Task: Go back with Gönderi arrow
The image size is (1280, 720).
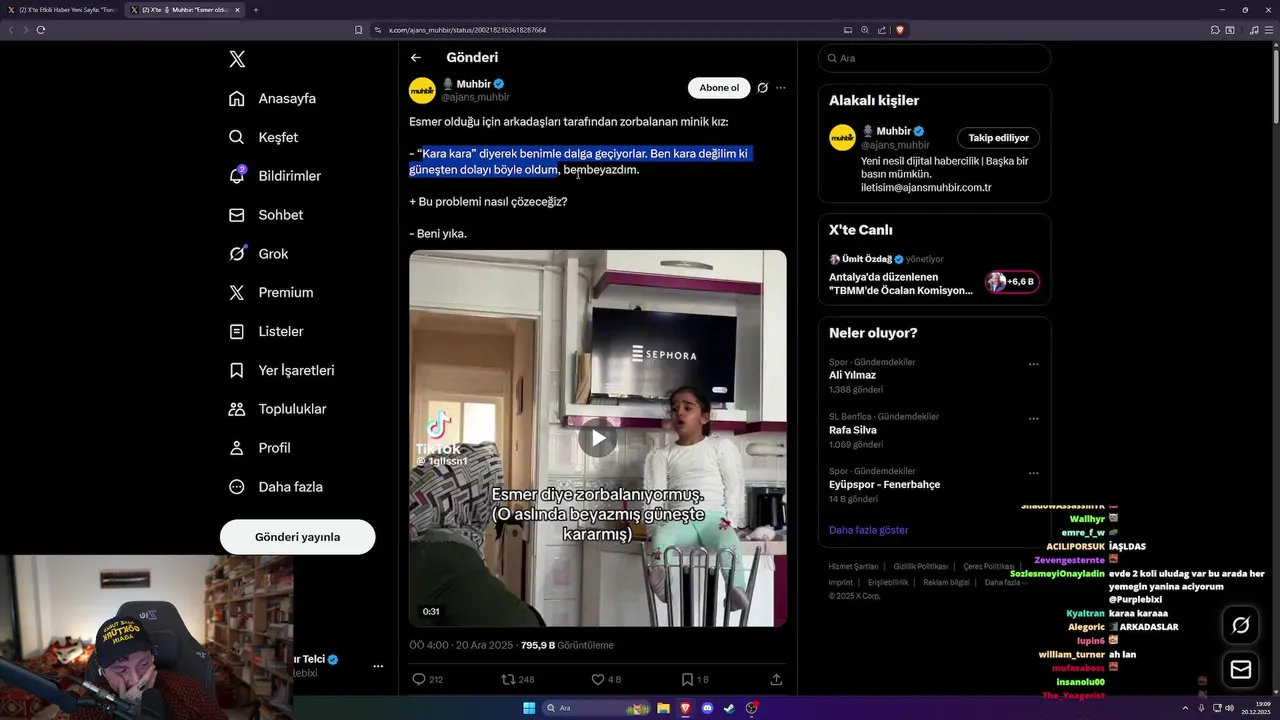Action: point(416,58)
